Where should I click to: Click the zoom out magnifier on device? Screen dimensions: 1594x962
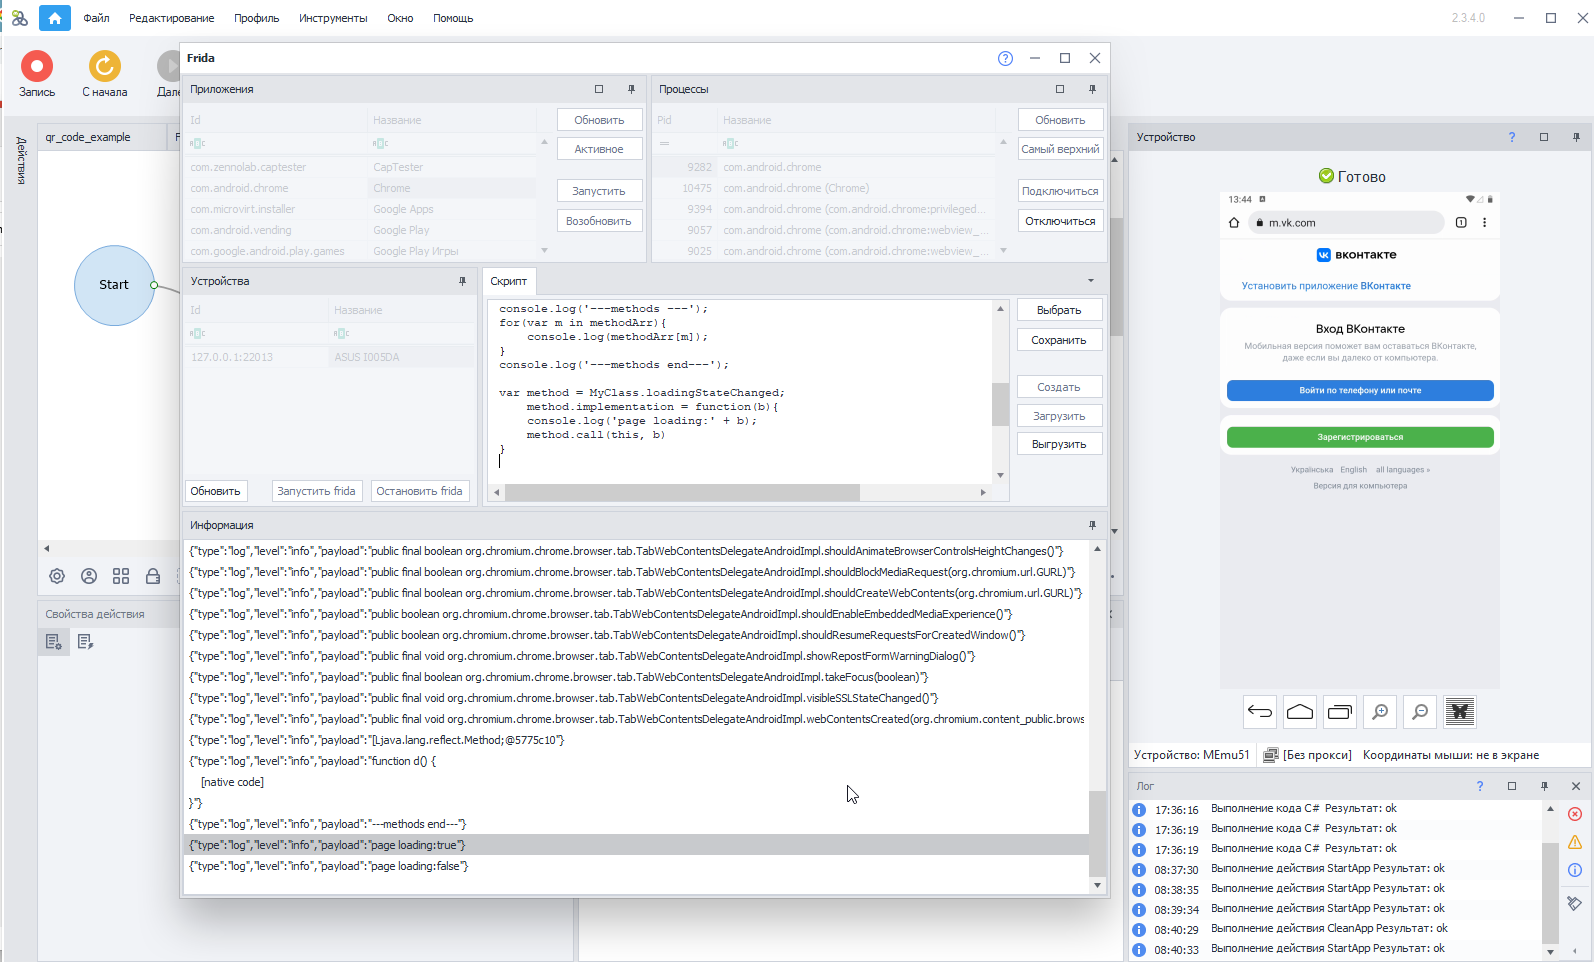tap(1420, 712)
